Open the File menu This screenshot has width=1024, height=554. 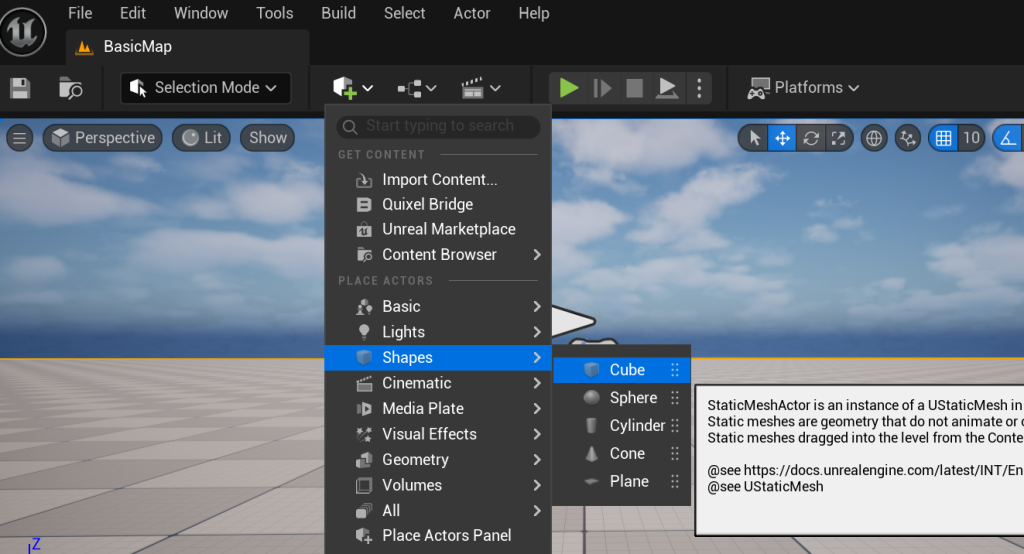coord(80,13)
